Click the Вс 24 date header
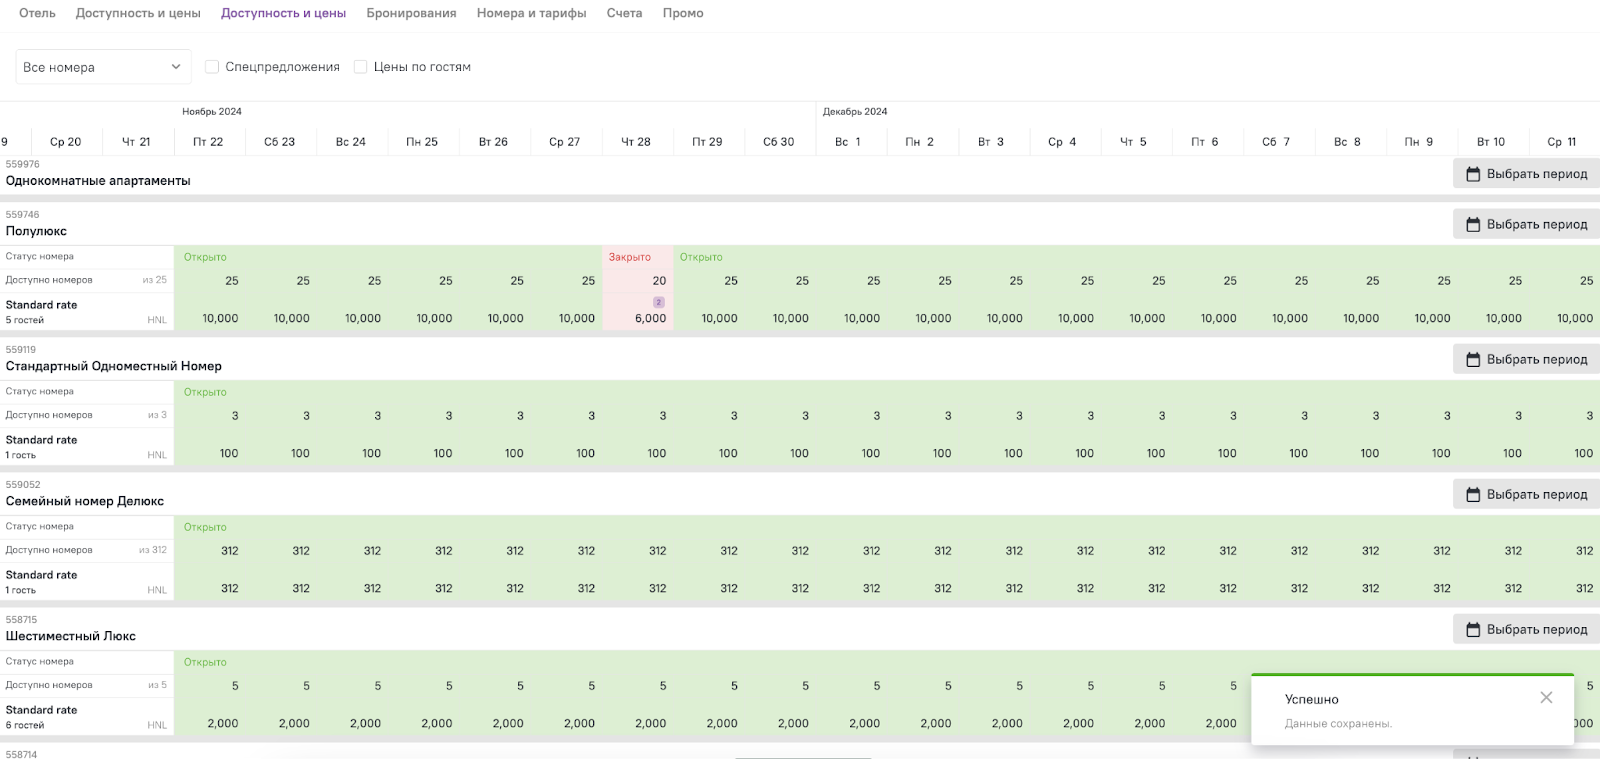 (x=350, y=142)
